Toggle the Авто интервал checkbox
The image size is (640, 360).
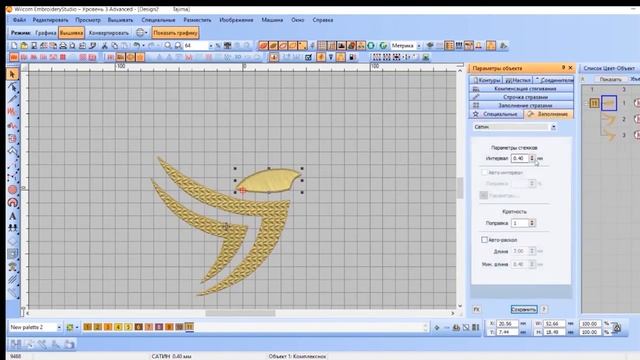coord(484,172)
